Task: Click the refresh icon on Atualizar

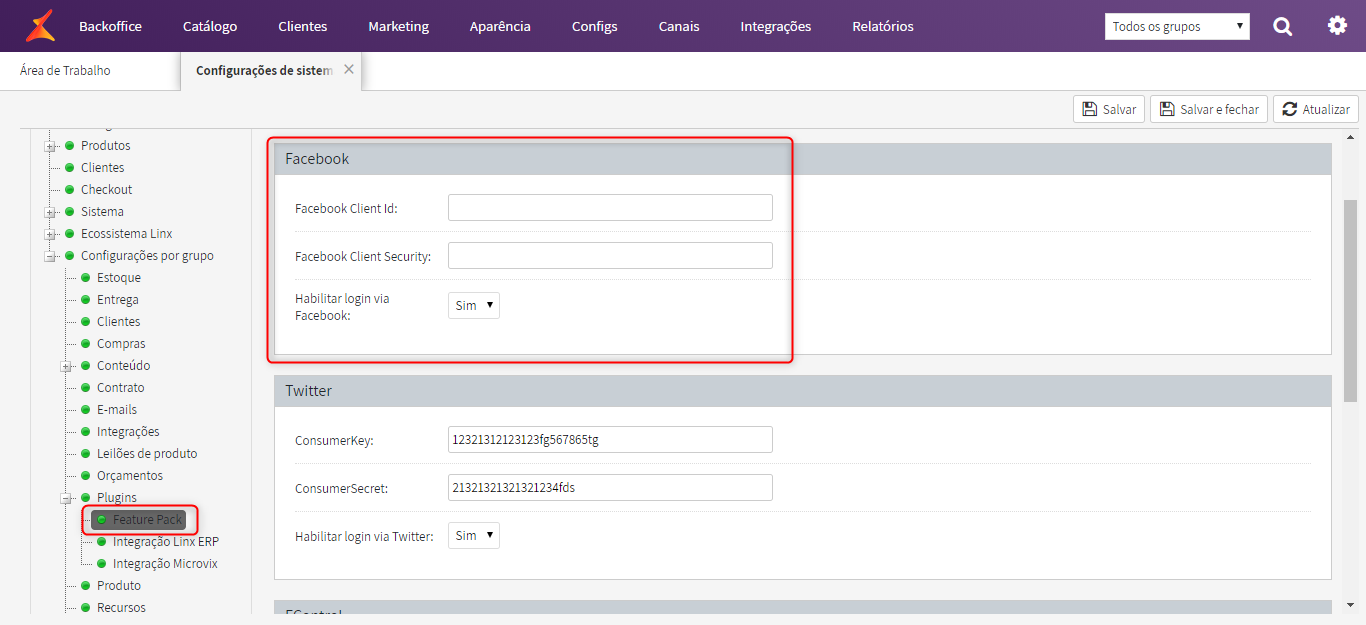Action: [x=1290, y=109]
